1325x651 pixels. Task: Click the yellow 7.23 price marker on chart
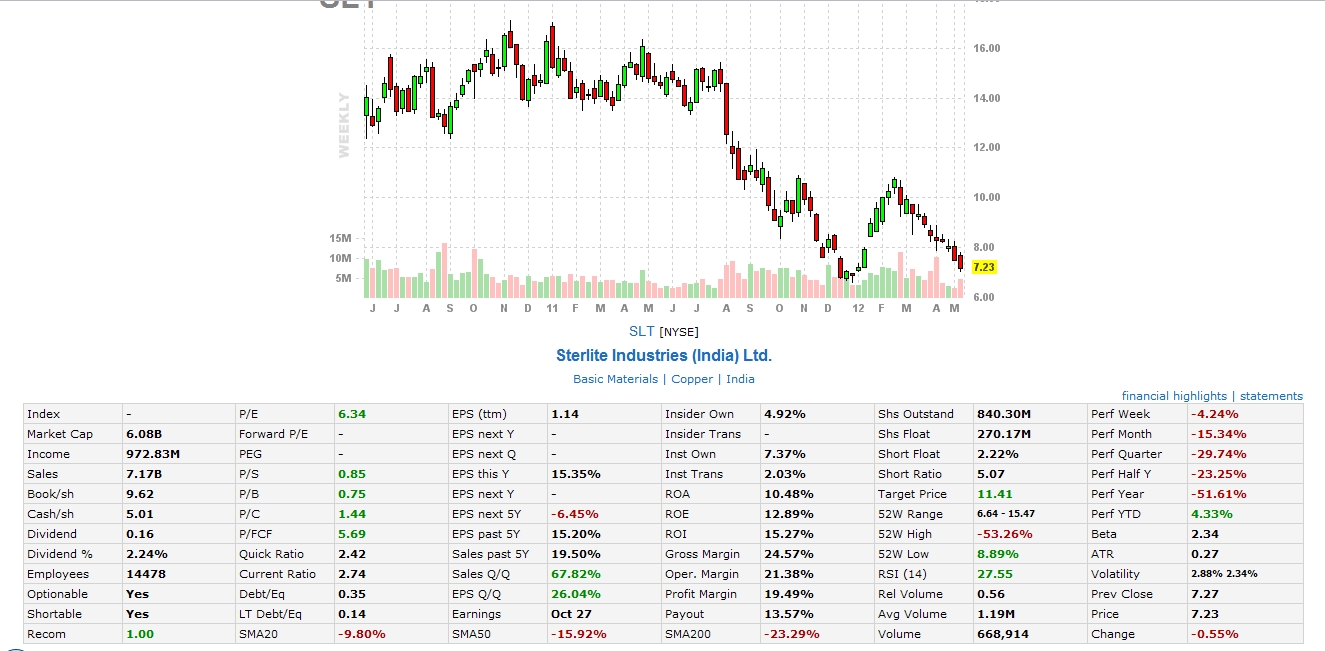[x=983, y=267]
